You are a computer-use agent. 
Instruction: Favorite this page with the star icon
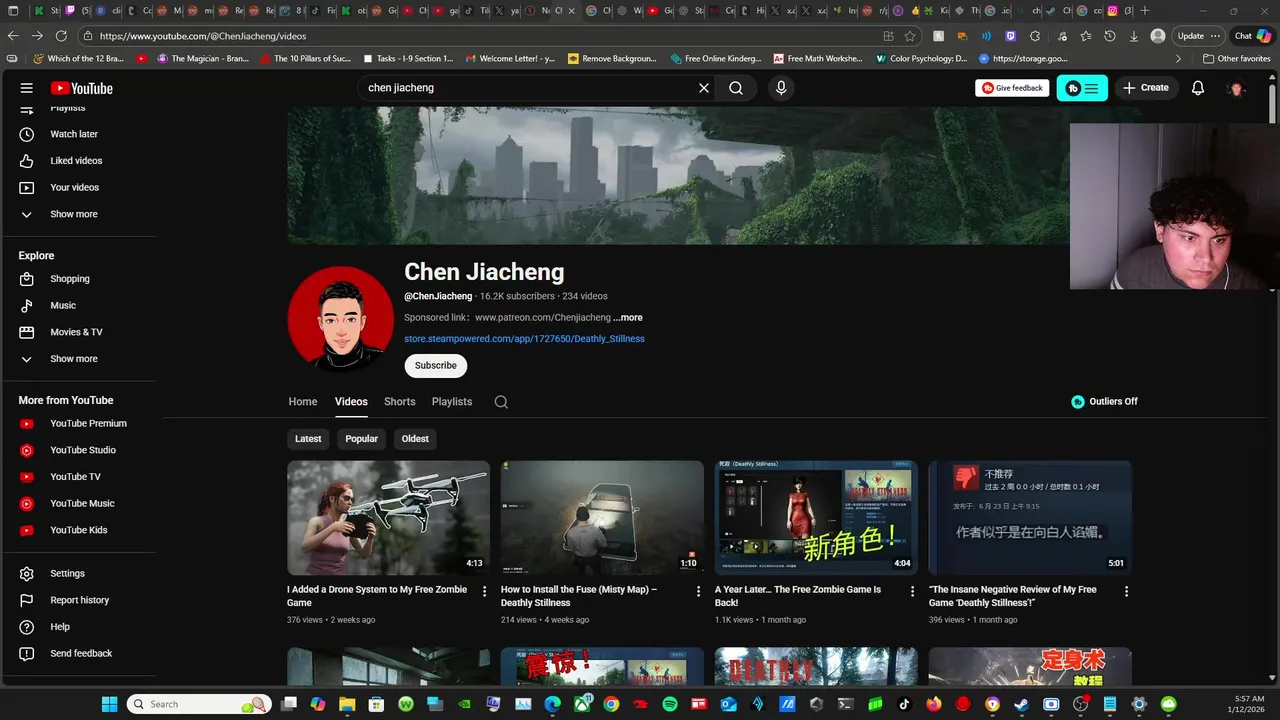click(910, 36)
